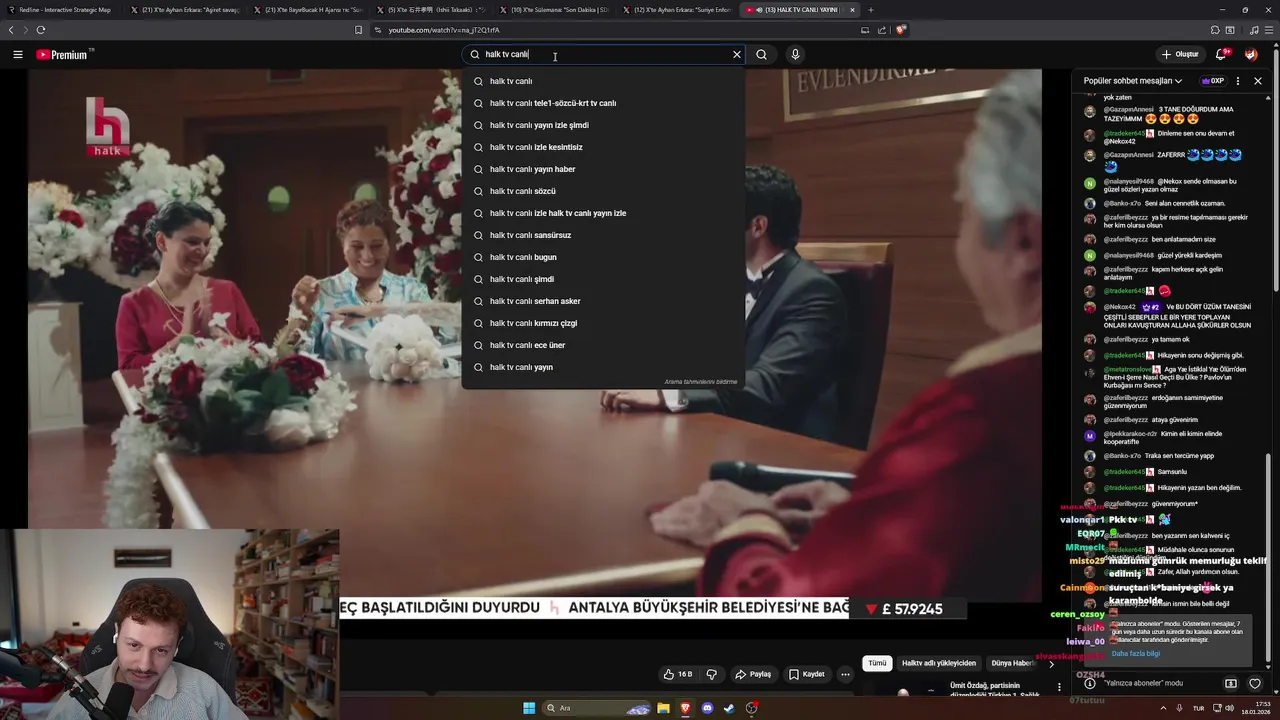Open the account avatar menu
Image resolution: width=1280 pixels, height=720 pixels.
point(1251,54)
